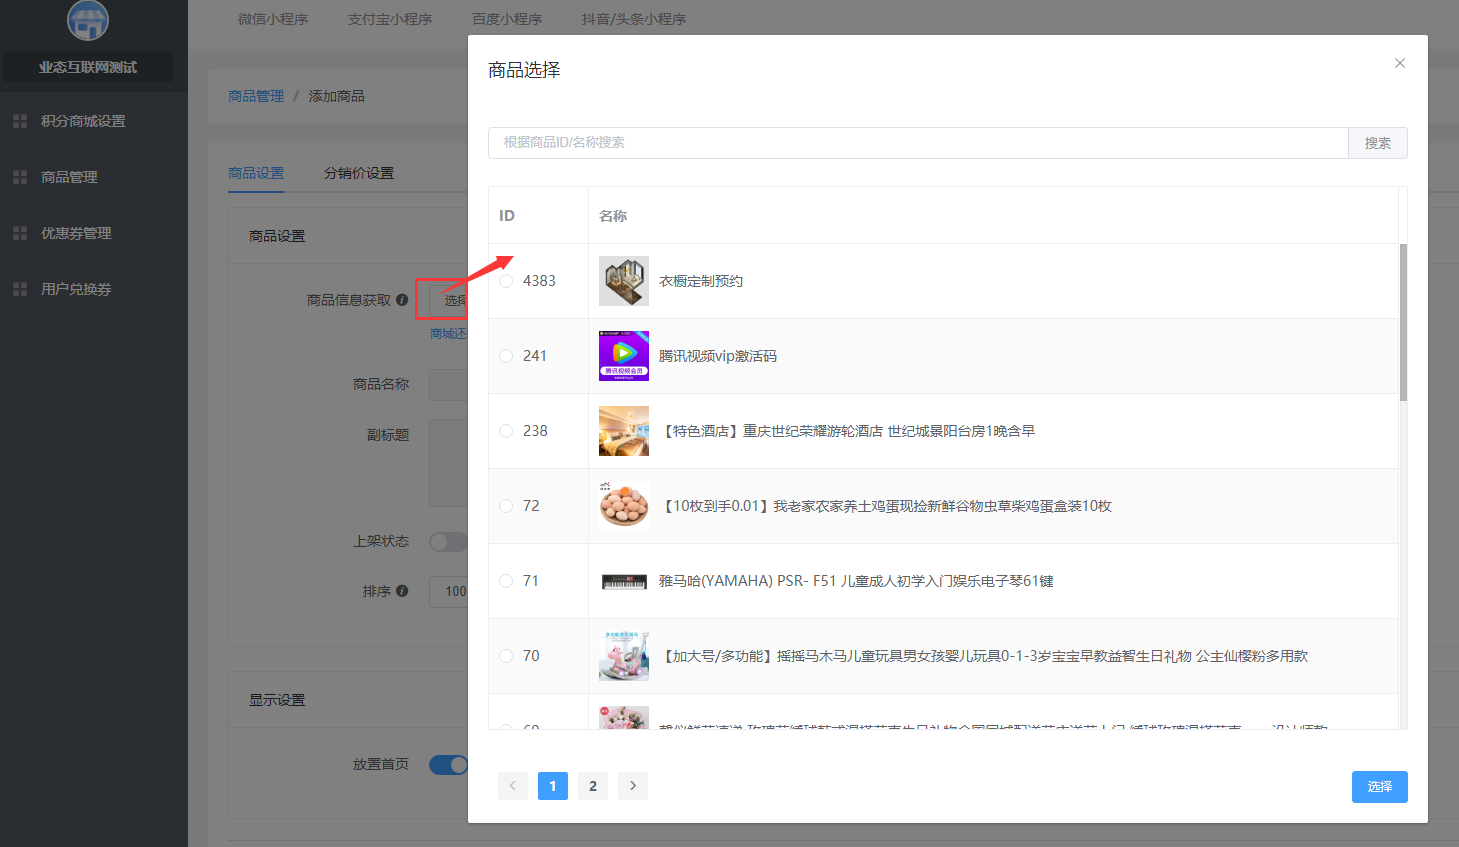Click rocking horse thumbnail for ID 70
The image size is (1459, 847).
tap(624, 656)
